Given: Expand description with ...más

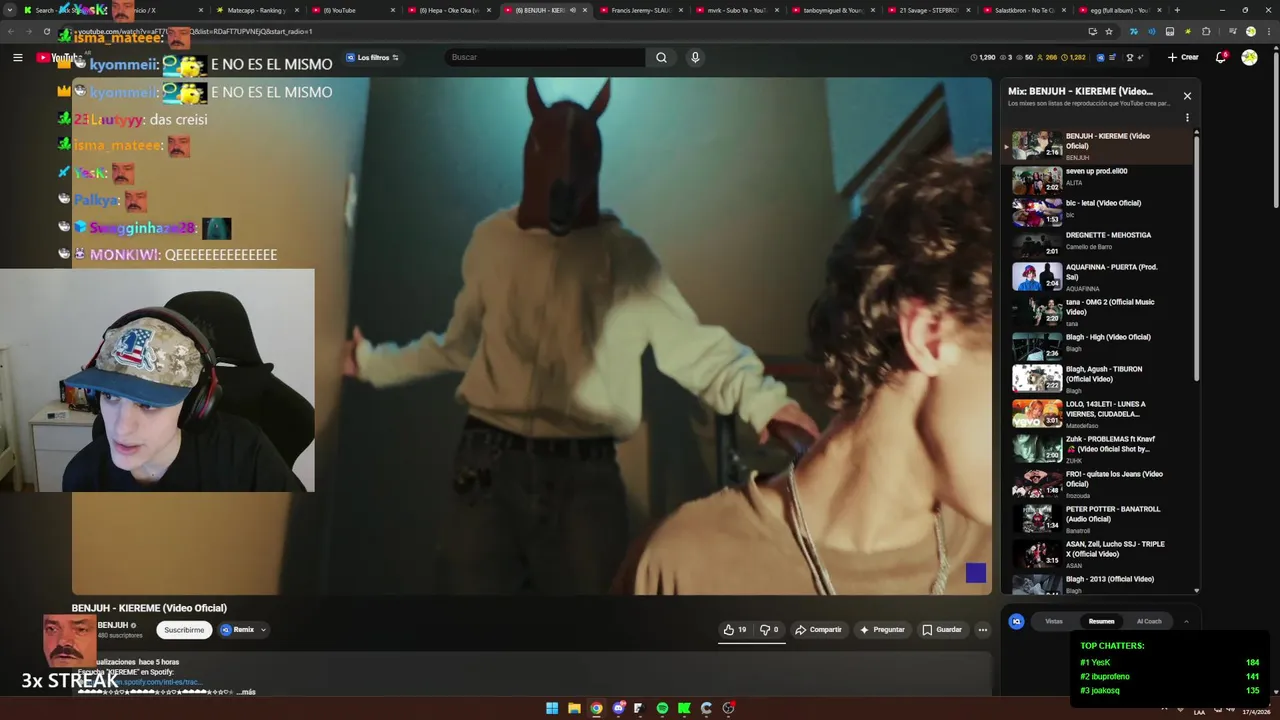Looking at the screenshot, I should point(246,692).
